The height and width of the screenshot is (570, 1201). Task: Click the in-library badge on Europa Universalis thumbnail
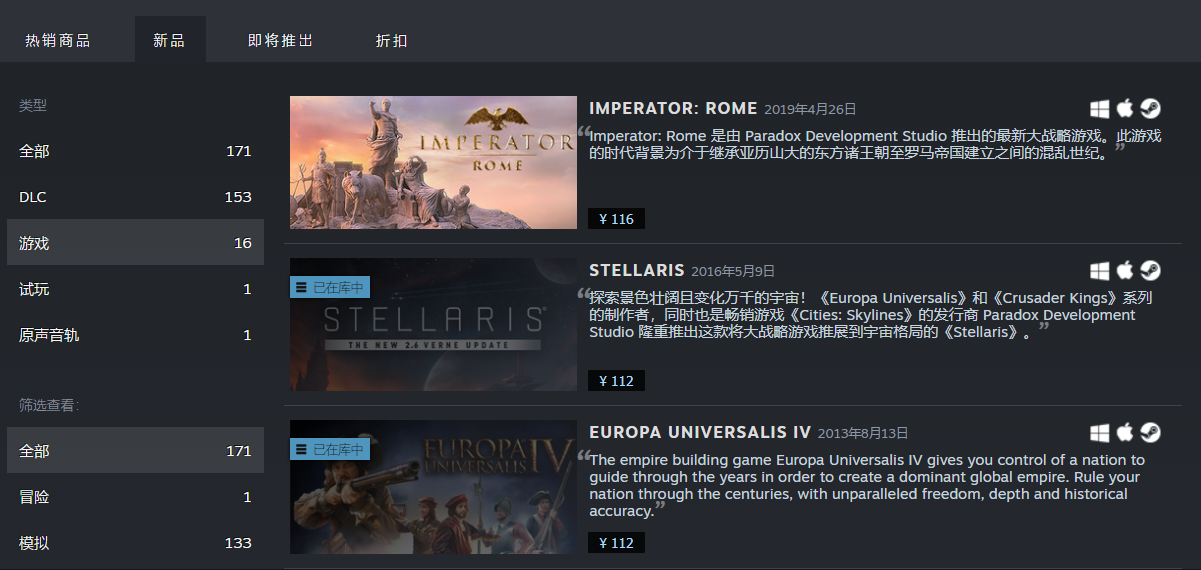pyautogui.click(x=330, y=449)
